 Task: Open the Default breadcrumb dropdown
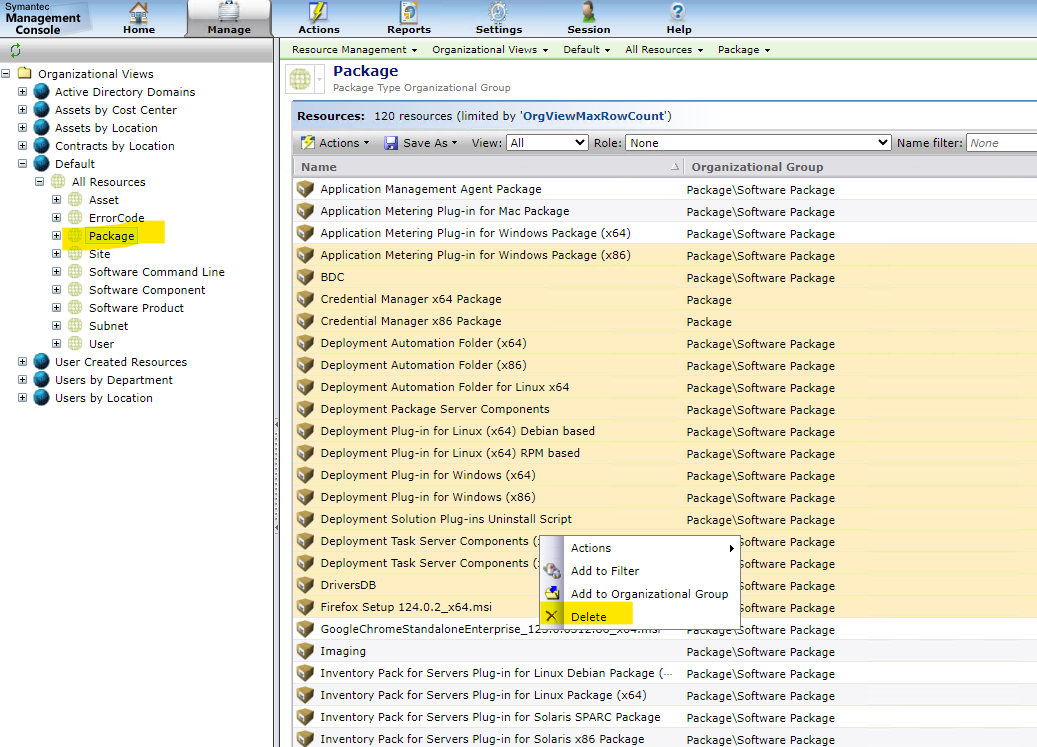(x=587, y=50)
